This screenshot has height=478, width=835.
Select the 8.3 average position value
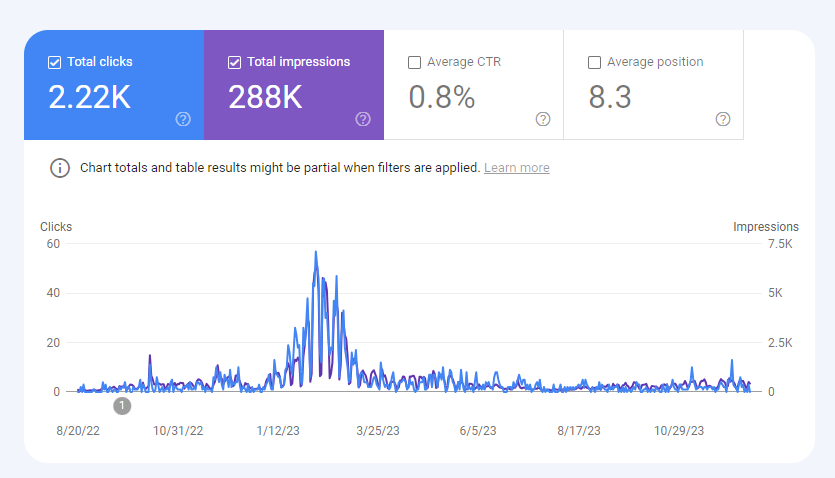pos(610,97)
